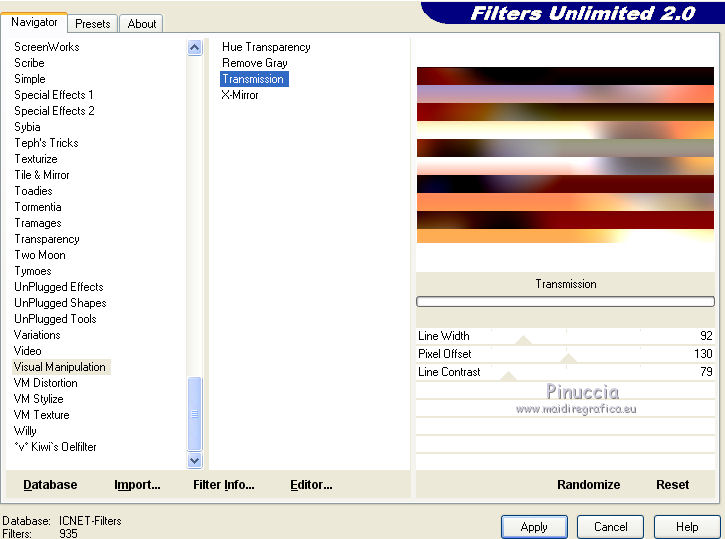Viewport: 725px width, 539px height.
Task: Open the Editor... button
Action: [x=311, y=484]
